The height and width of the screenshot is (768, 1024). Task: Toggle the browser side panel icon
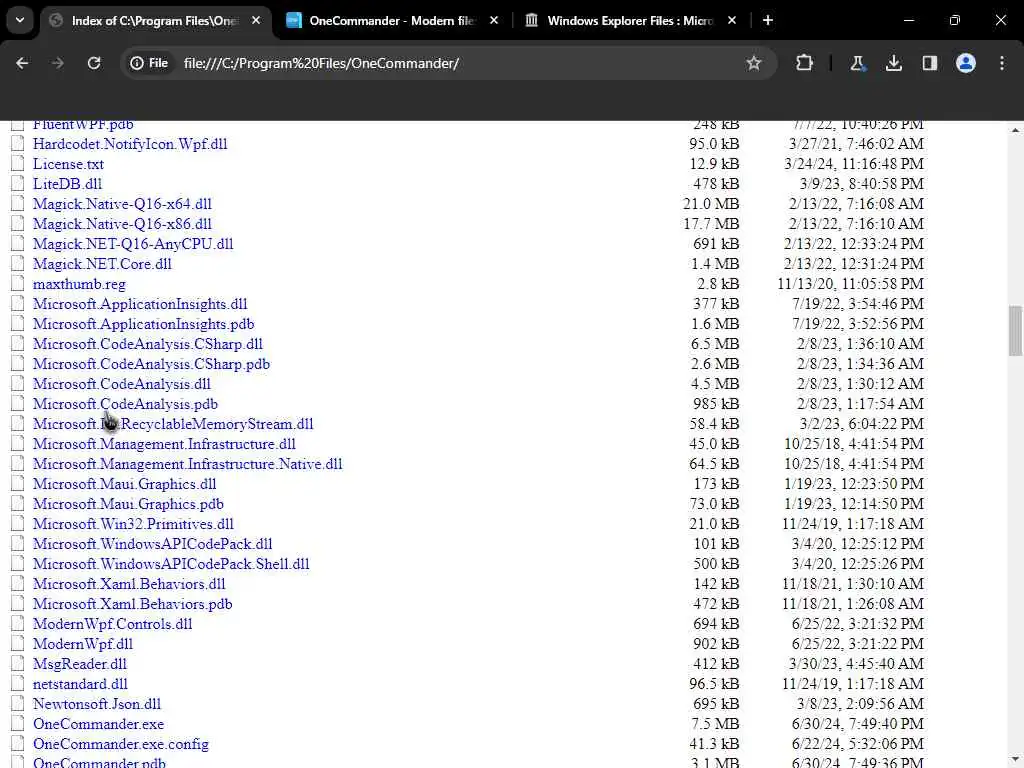[x=929, y=63]
